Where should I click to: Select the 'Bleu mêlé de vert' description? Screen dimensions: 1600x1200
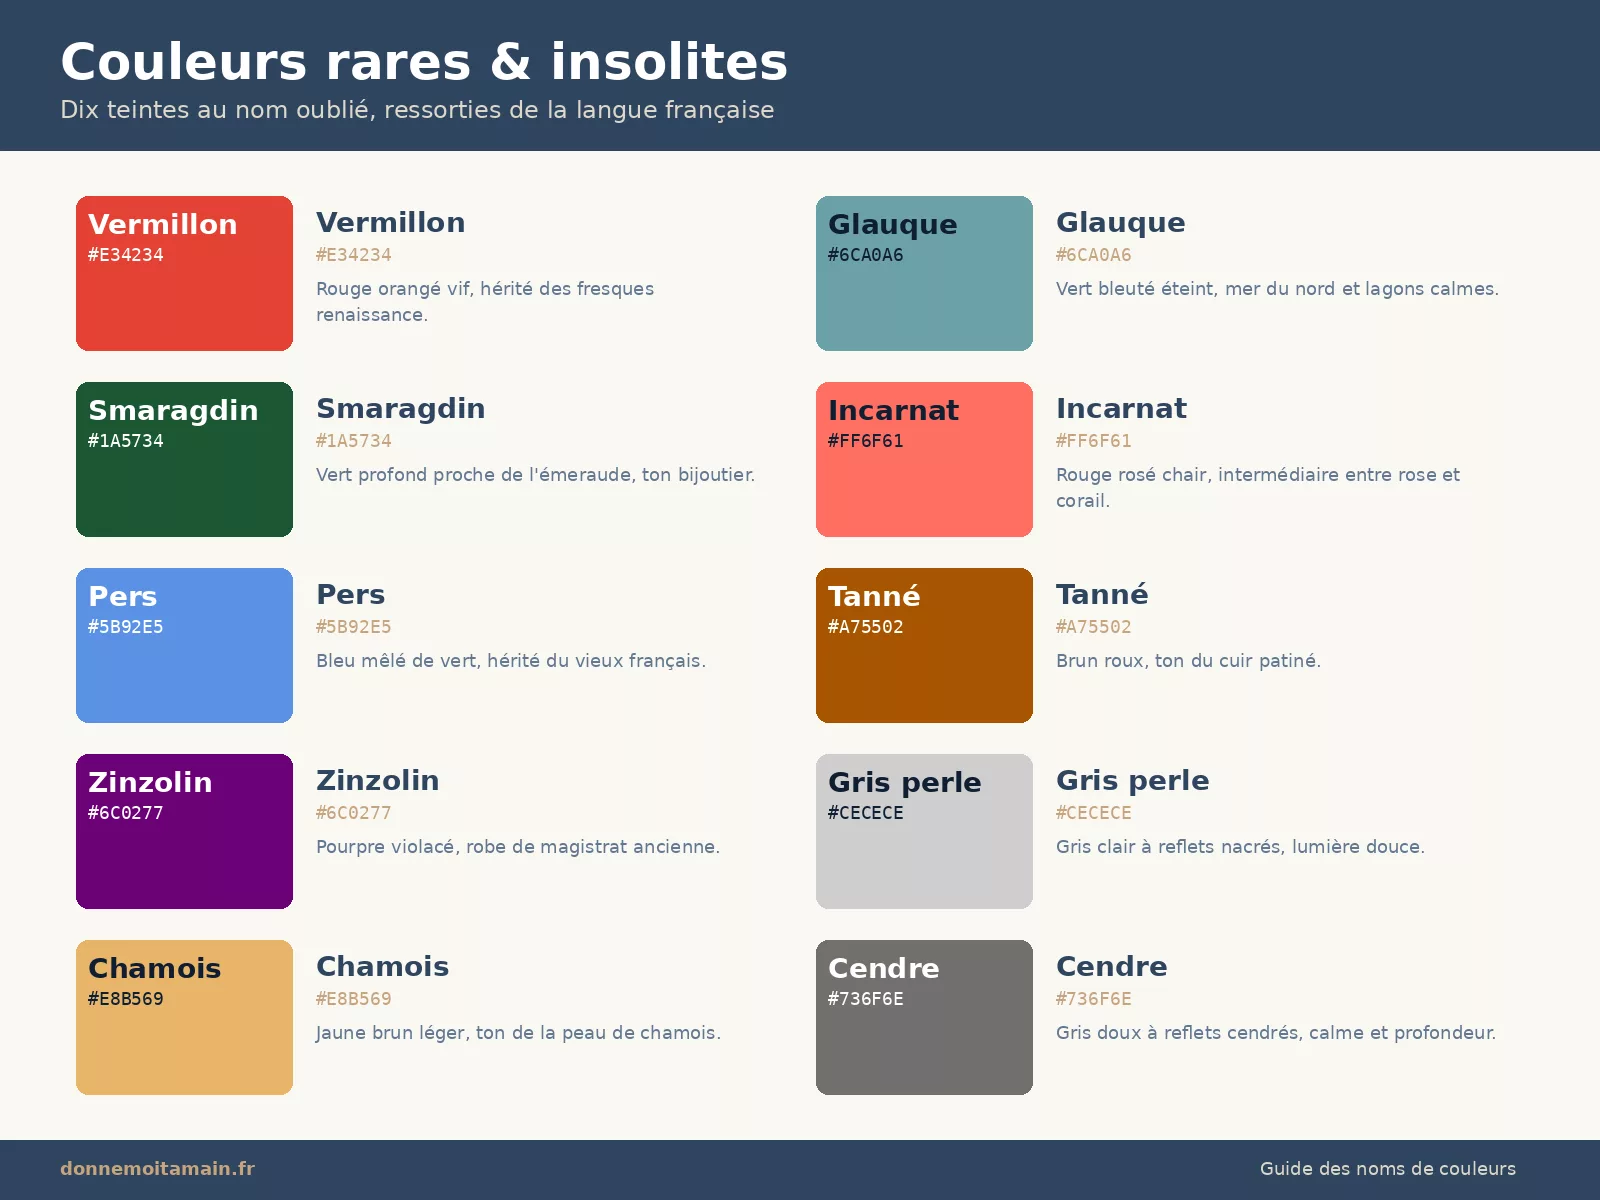[x=511, y=661]
